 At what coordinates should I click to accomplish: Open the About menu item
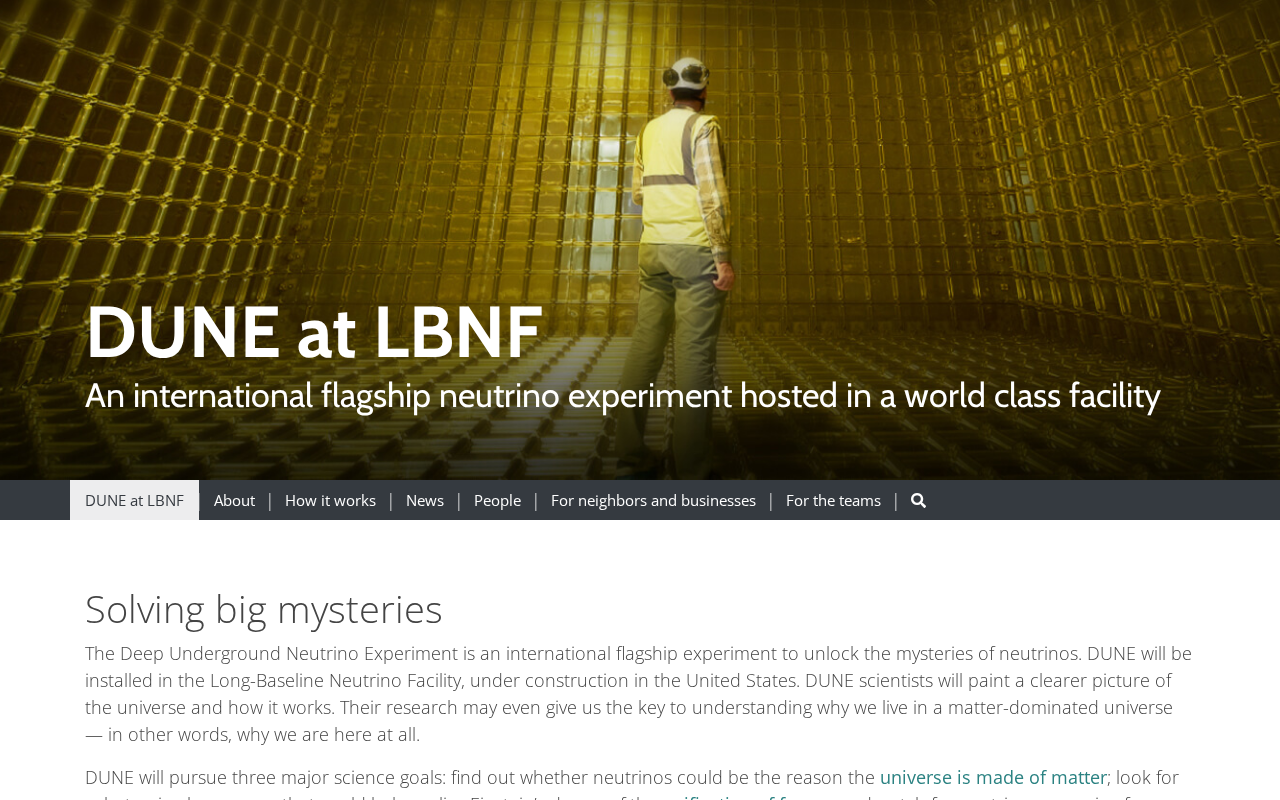[234, 500]
